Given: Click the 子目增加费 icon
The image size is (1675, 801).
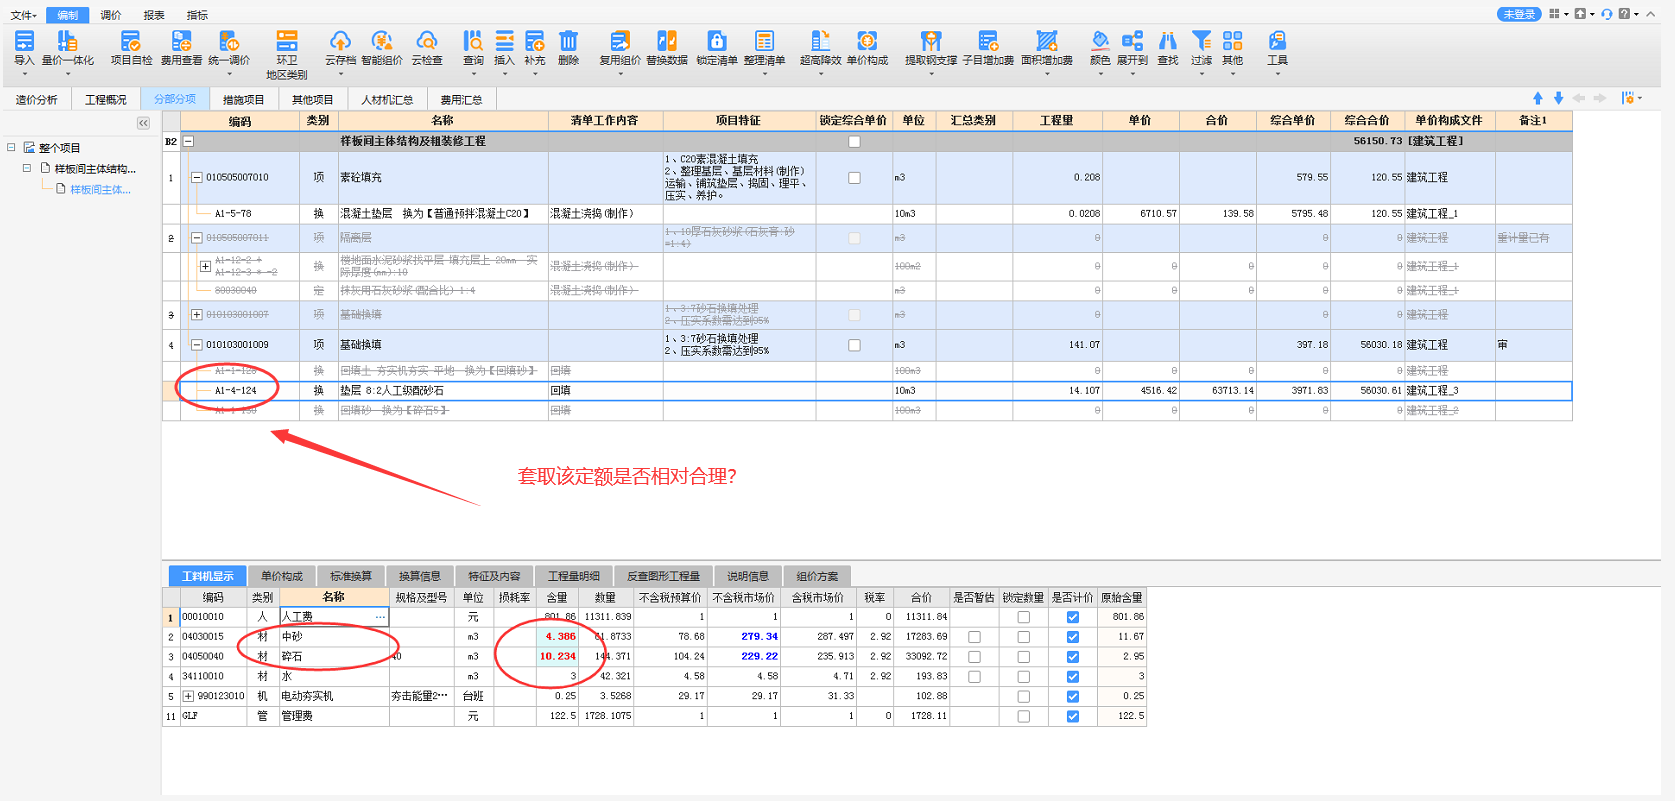Looking at the screenshot, I should pyautogui.click(x=988, y=41).
